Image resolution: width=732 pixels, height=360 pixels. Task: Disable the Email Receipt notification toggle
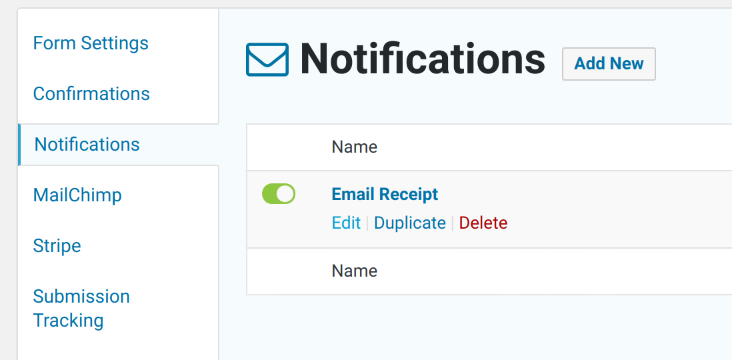tap(278, 194)
